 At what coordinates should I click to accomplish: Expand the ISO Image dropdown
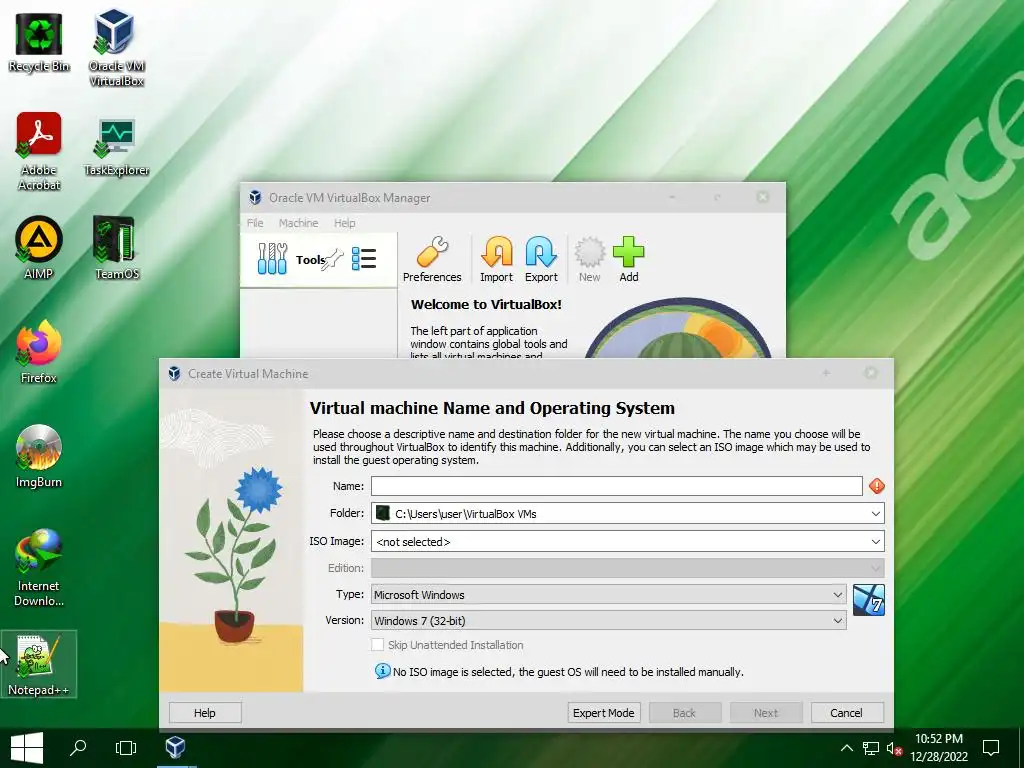875,541
